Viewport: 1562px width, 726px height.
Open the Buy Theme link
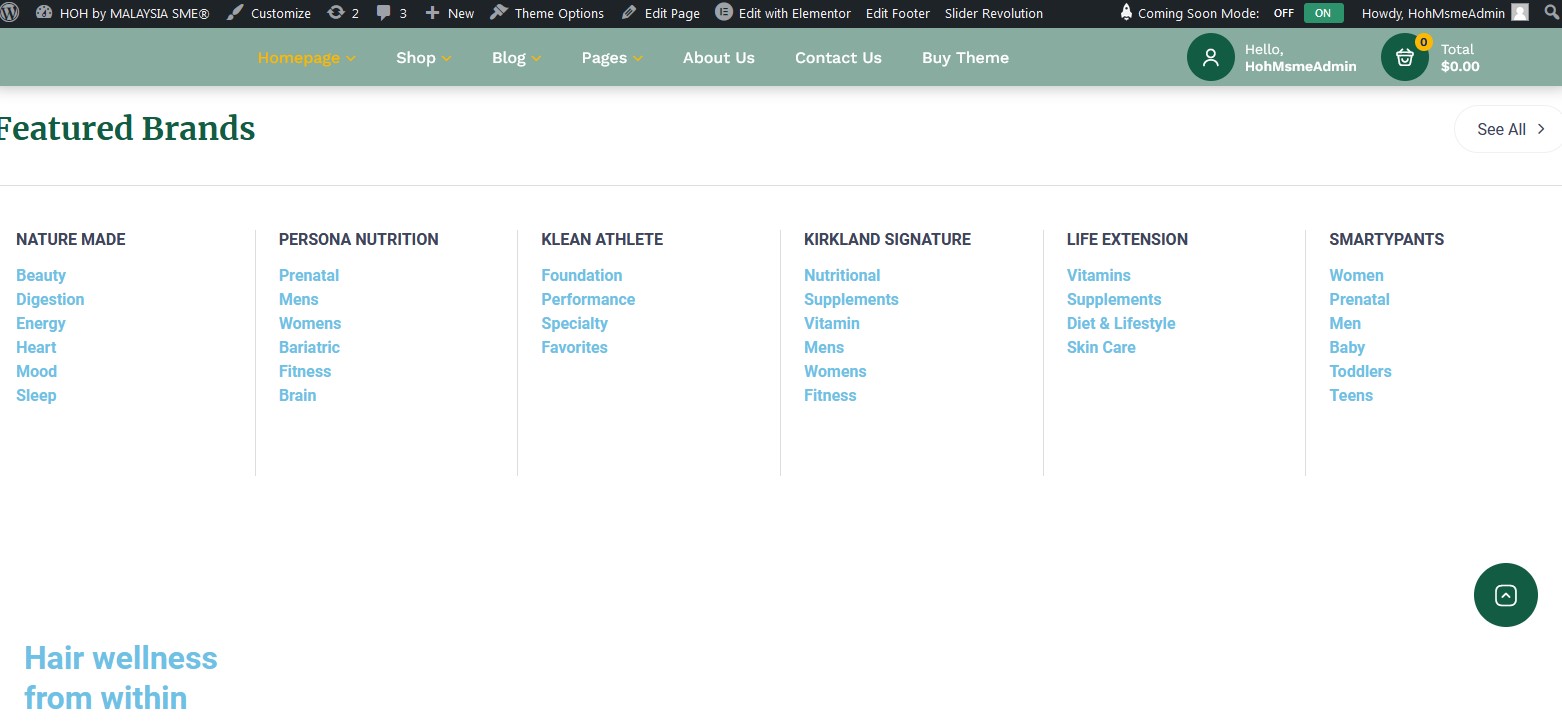965,57
